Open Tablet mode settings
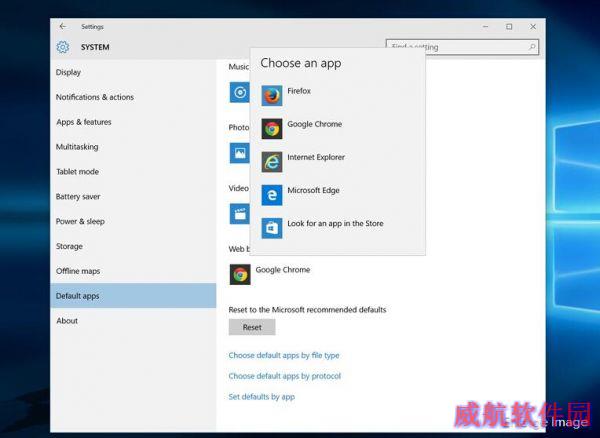The height and width of the screenshot is (438, 600). [133, 172]
